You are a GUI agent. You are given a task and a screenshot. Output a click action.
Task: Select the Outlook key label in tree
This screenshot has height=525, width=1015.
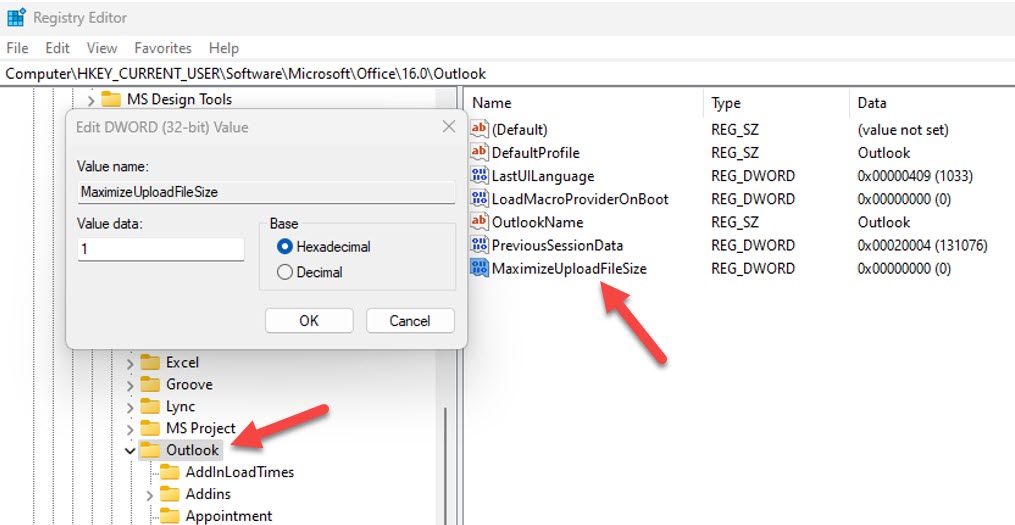(x=192, y=450)
